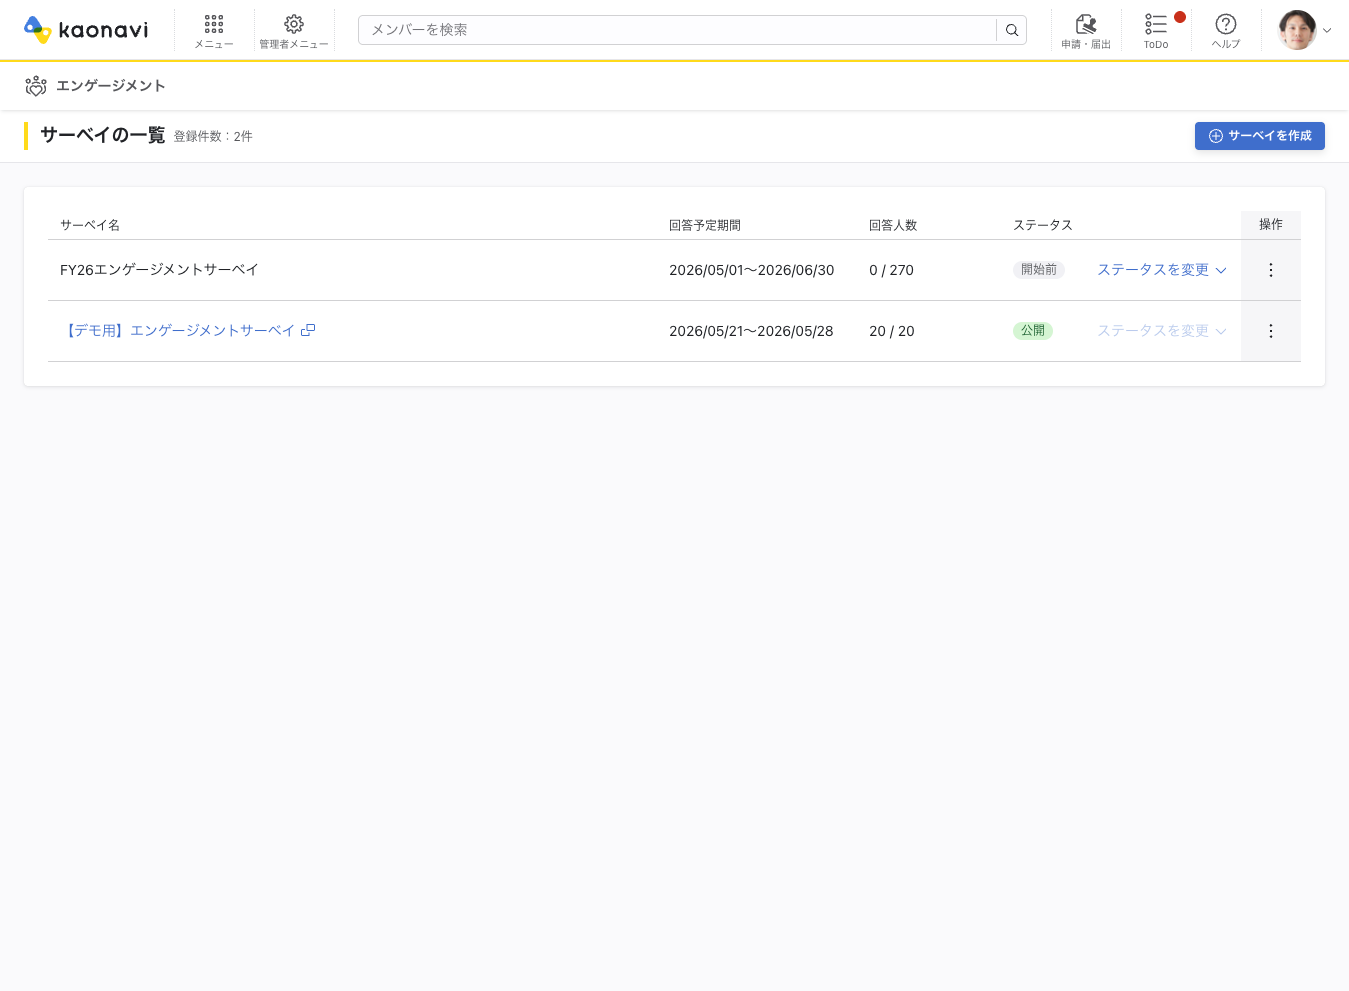Image resolution: width=1349 pixels, height=991 pixels.
Task: Click the サーベイの一覧 page heading
Action: [x=103, y=135]
